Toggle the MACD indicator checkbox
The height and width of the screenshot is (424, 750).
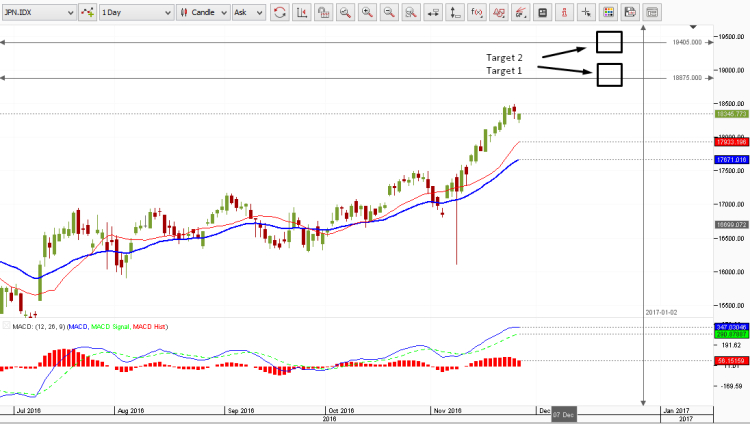(7, 326)
